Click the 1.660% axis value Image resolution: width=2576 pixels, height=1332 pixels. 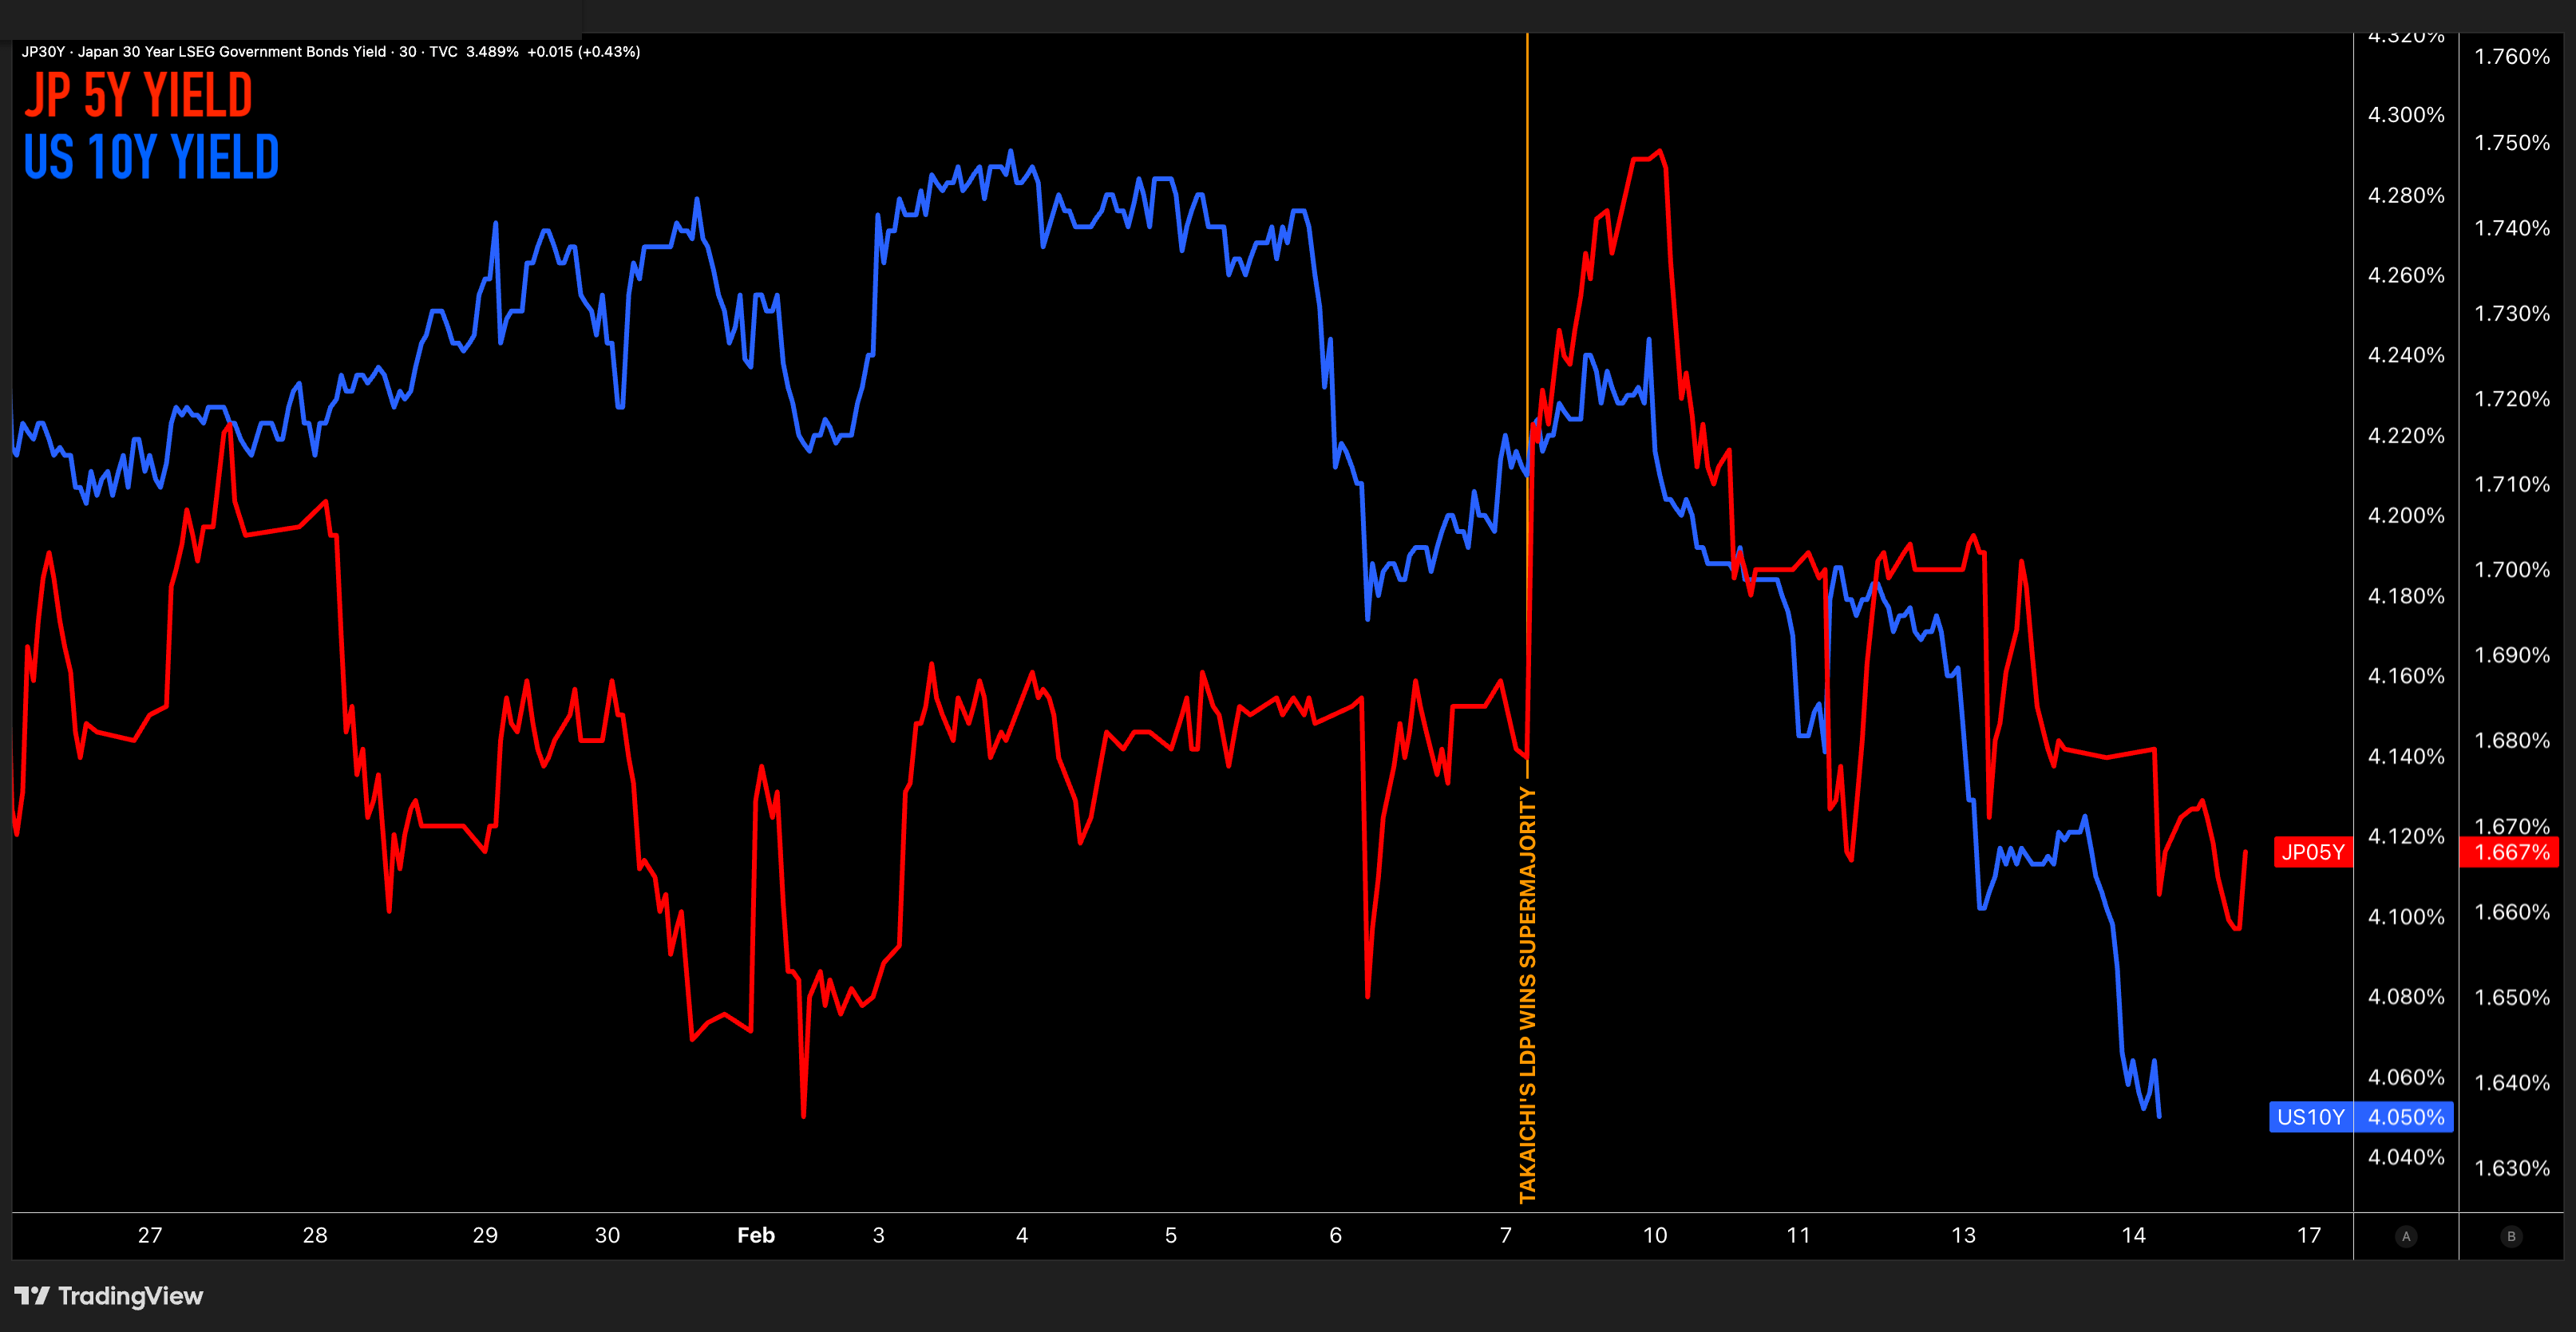[2512, 912]
